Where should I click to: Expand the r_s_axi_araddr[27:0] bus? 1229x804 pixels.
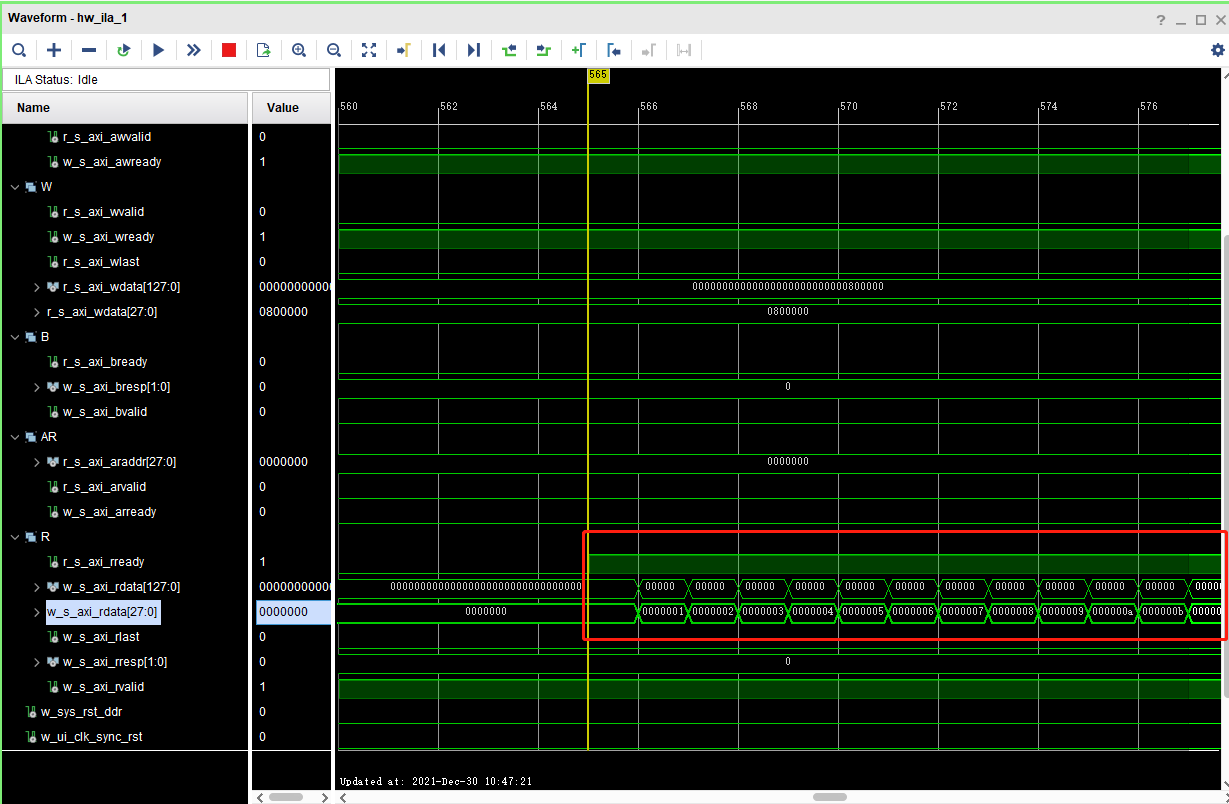click(x=36, y=461)
